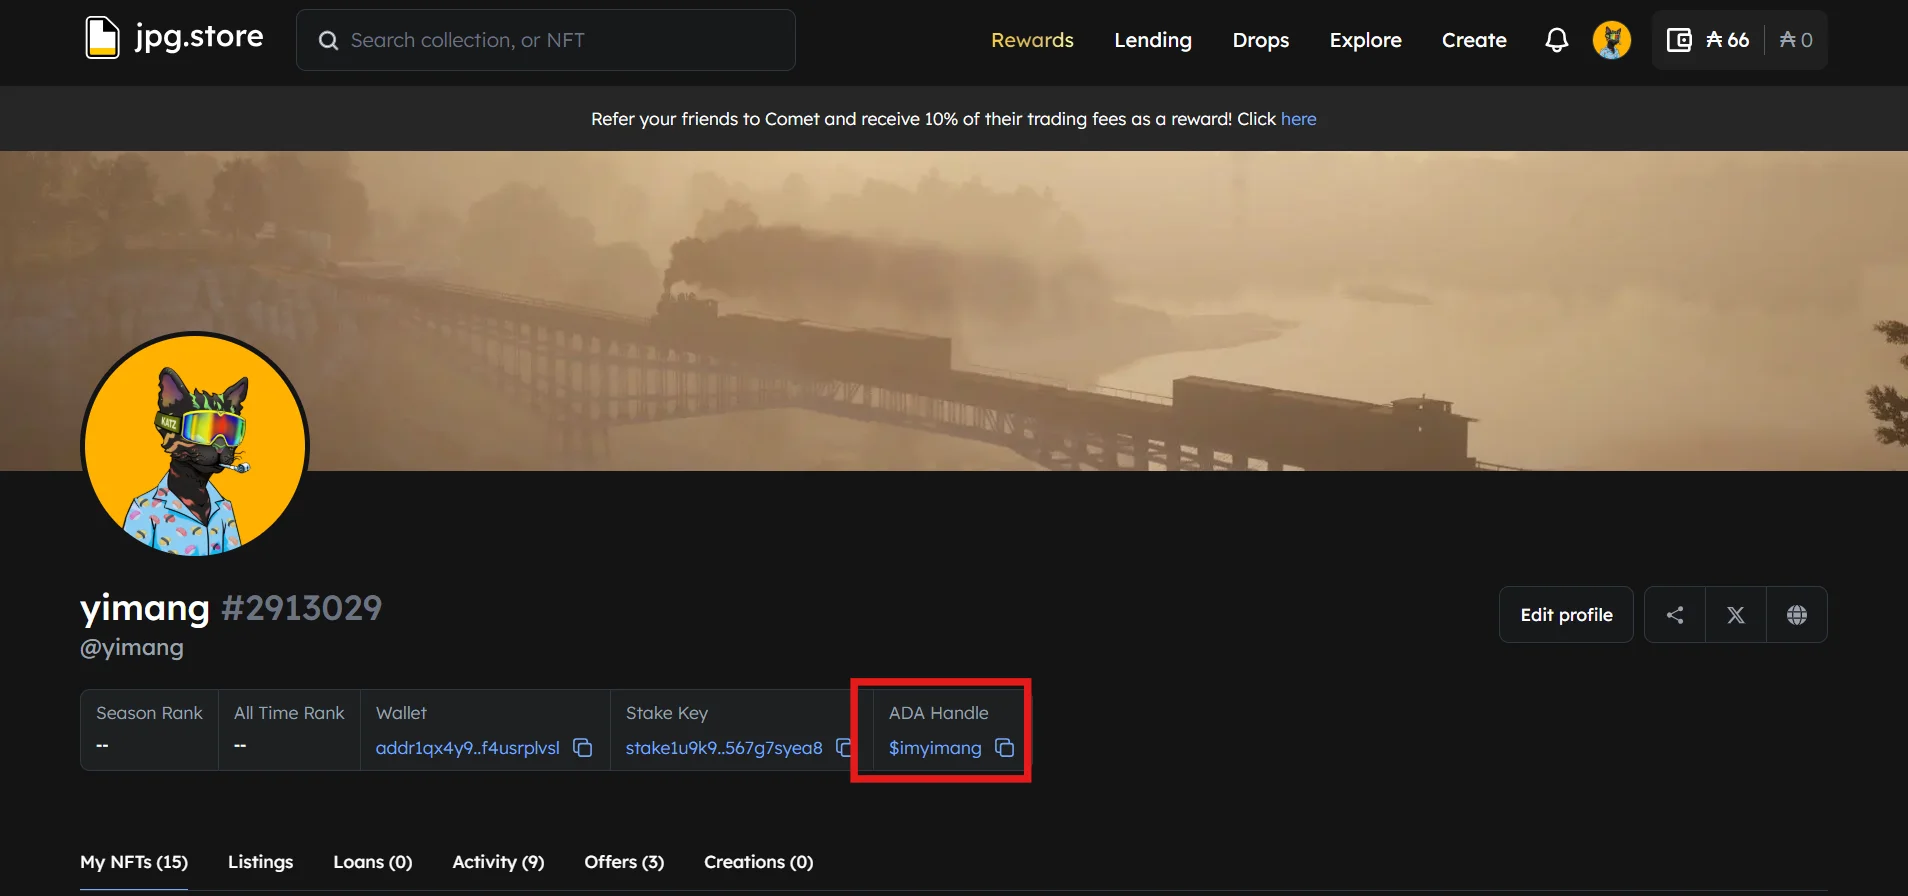This screenshot has width=1908, height=896.
Task: Switch to the Listings tab
Action: 260,862
